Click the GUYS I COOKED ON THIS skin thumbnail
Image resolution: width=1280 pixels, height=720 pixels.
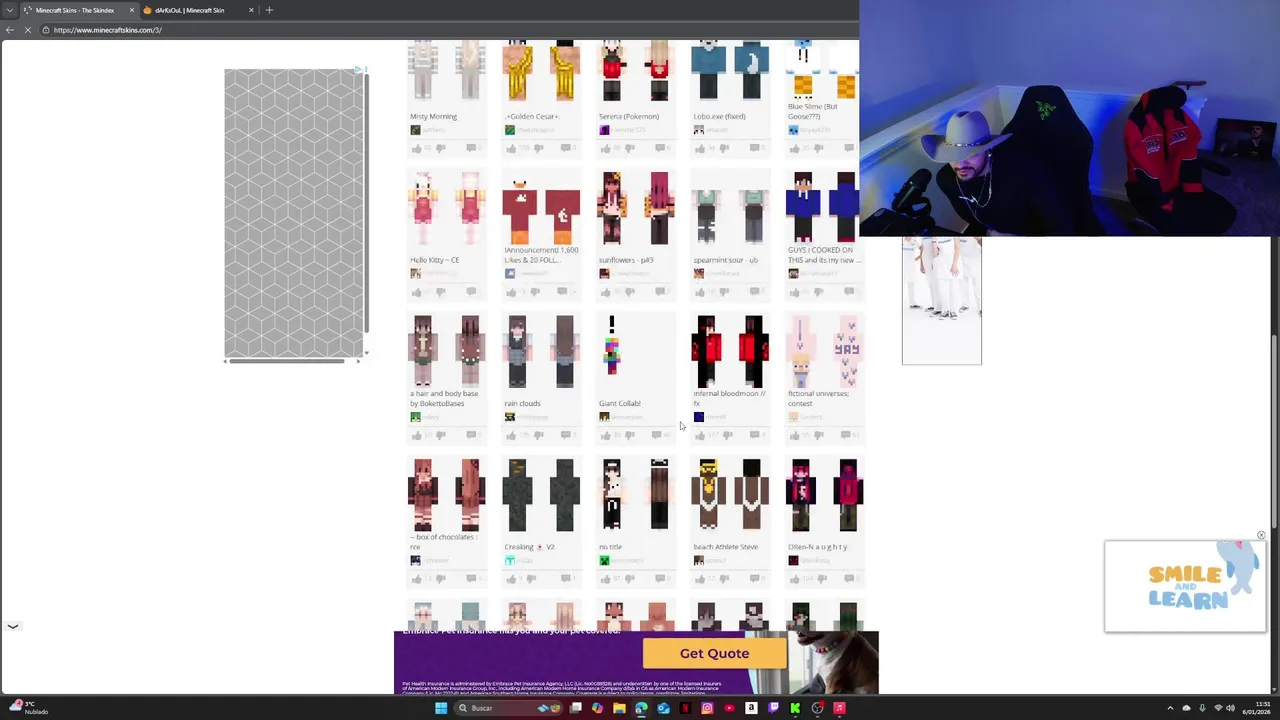(x=824, y=208)
